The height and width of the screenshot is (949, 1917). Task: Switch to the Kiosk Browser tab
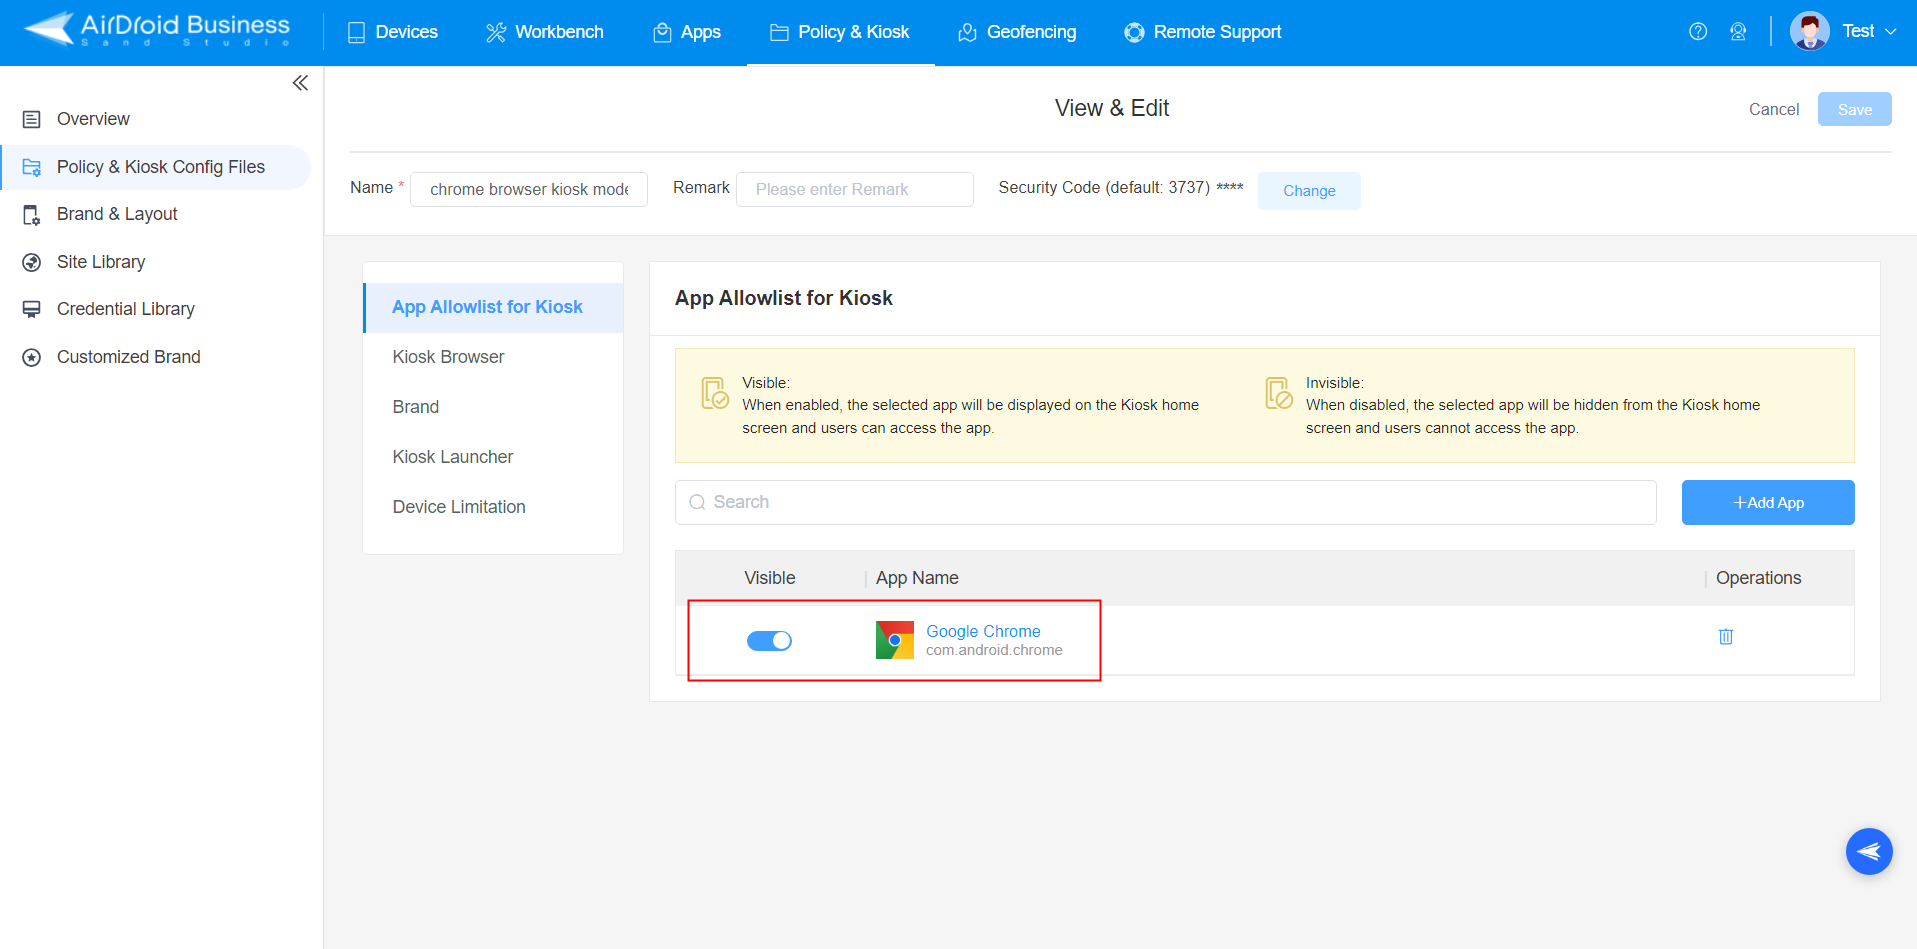click(x=448, y=356)
